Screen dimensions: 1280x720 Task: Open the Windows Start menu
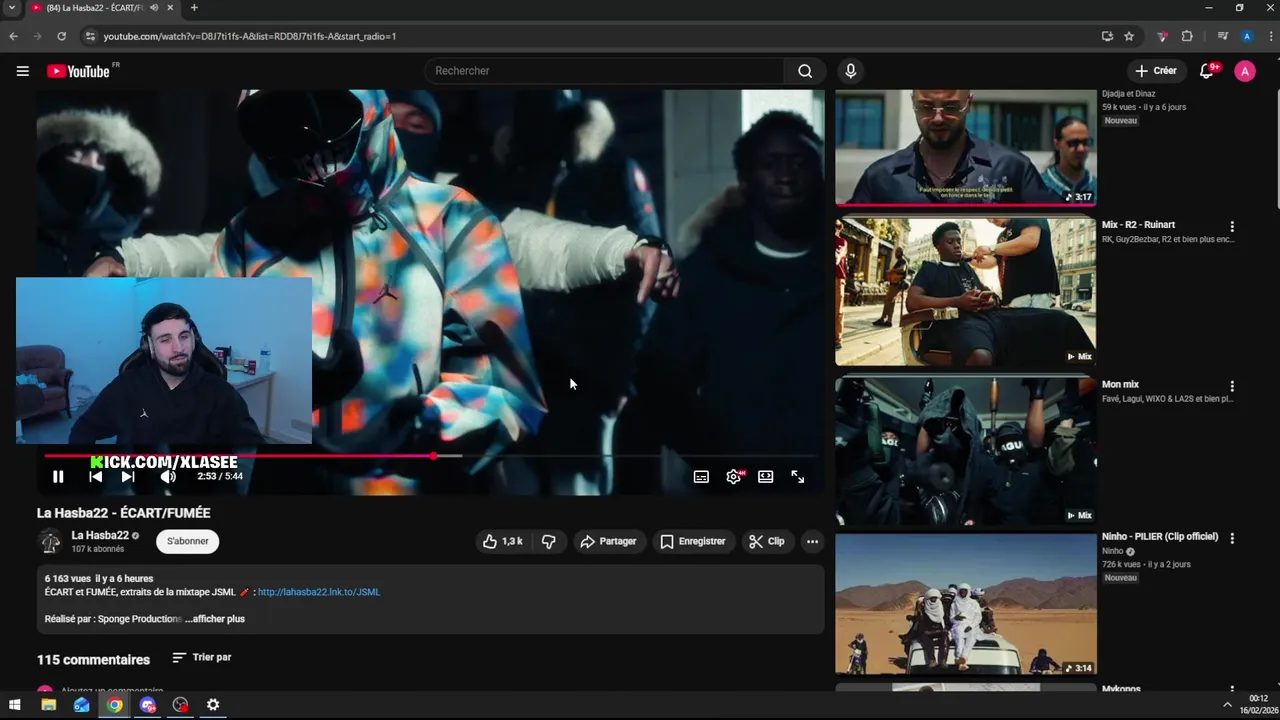[15, 705]
